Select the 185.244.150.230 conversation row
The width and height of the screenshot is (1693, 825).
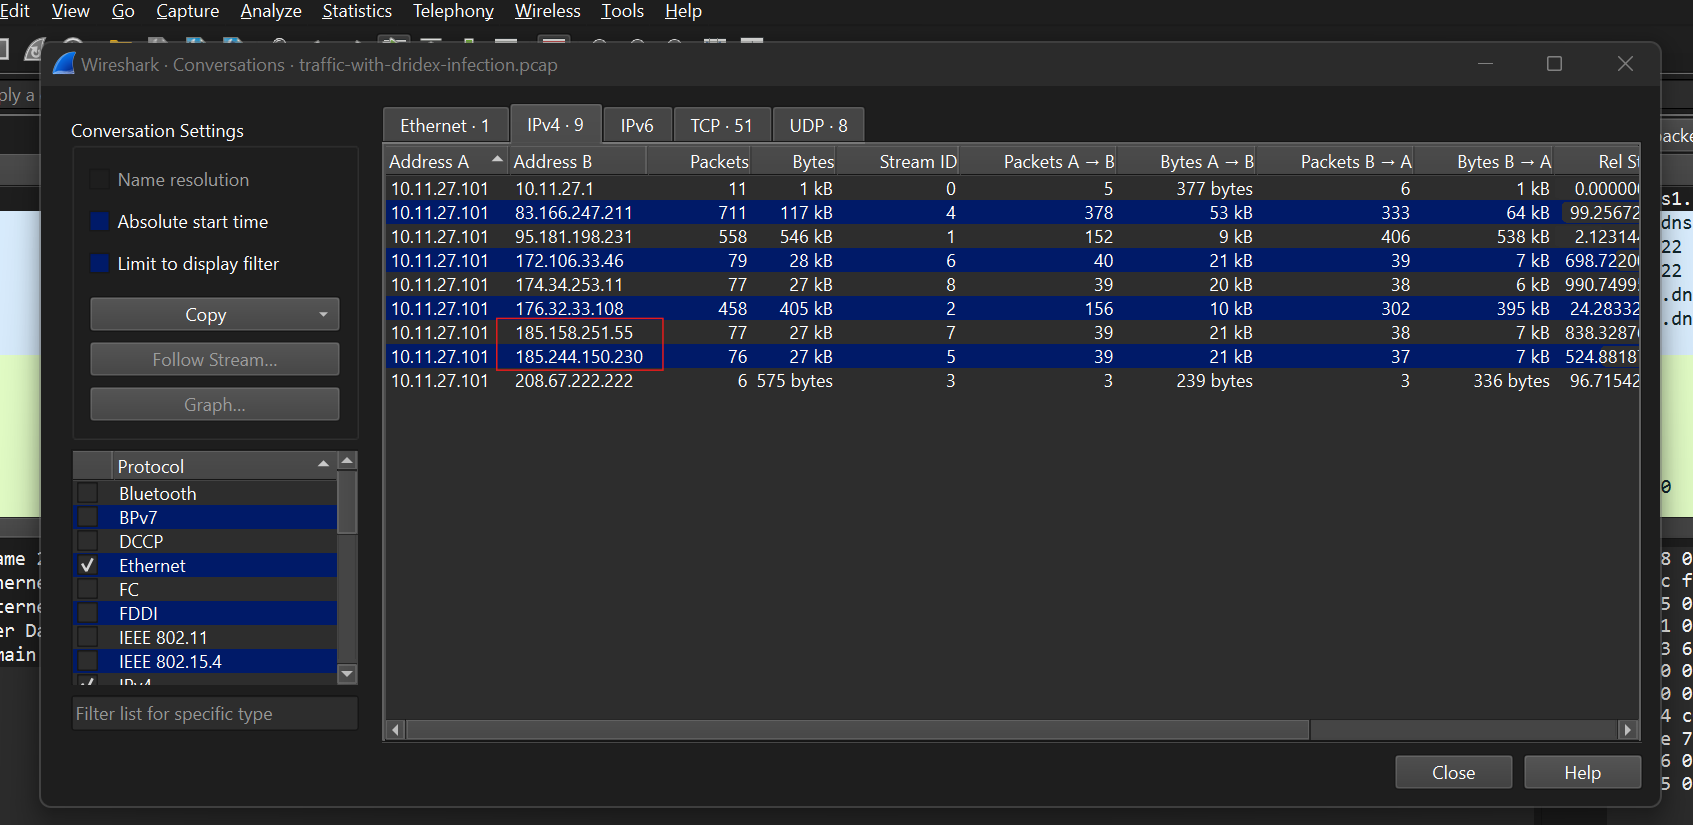pos(1012,356)
